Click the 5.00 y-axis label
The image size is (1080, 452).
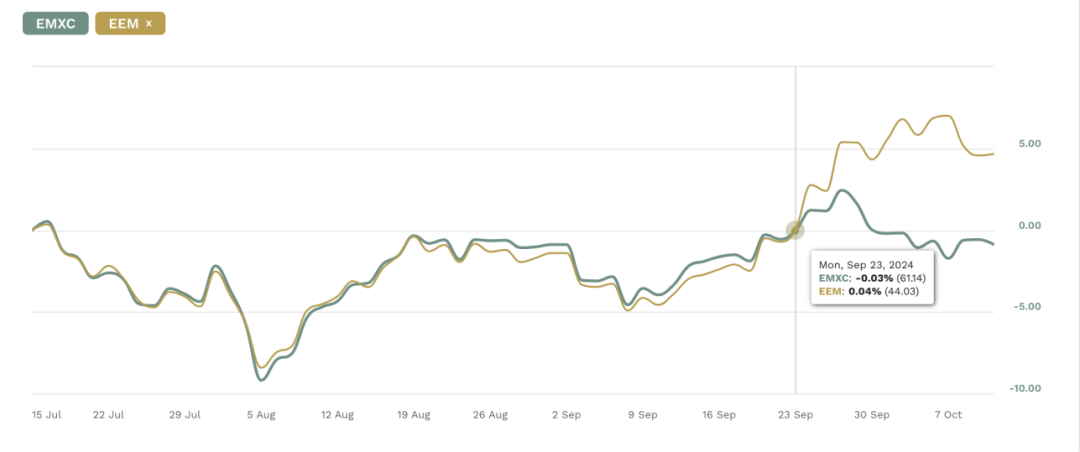1029,144
